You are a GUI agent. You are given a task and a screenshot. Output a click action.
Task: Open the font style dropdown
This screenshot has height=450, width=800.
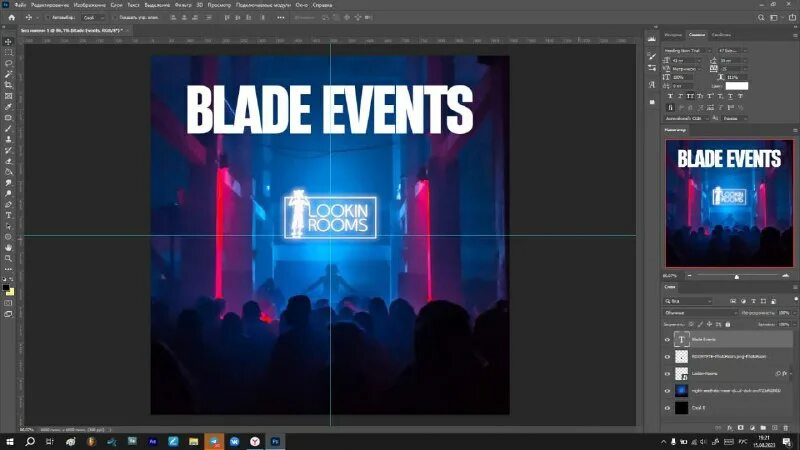pyautogui.click(x=732, y=51)
